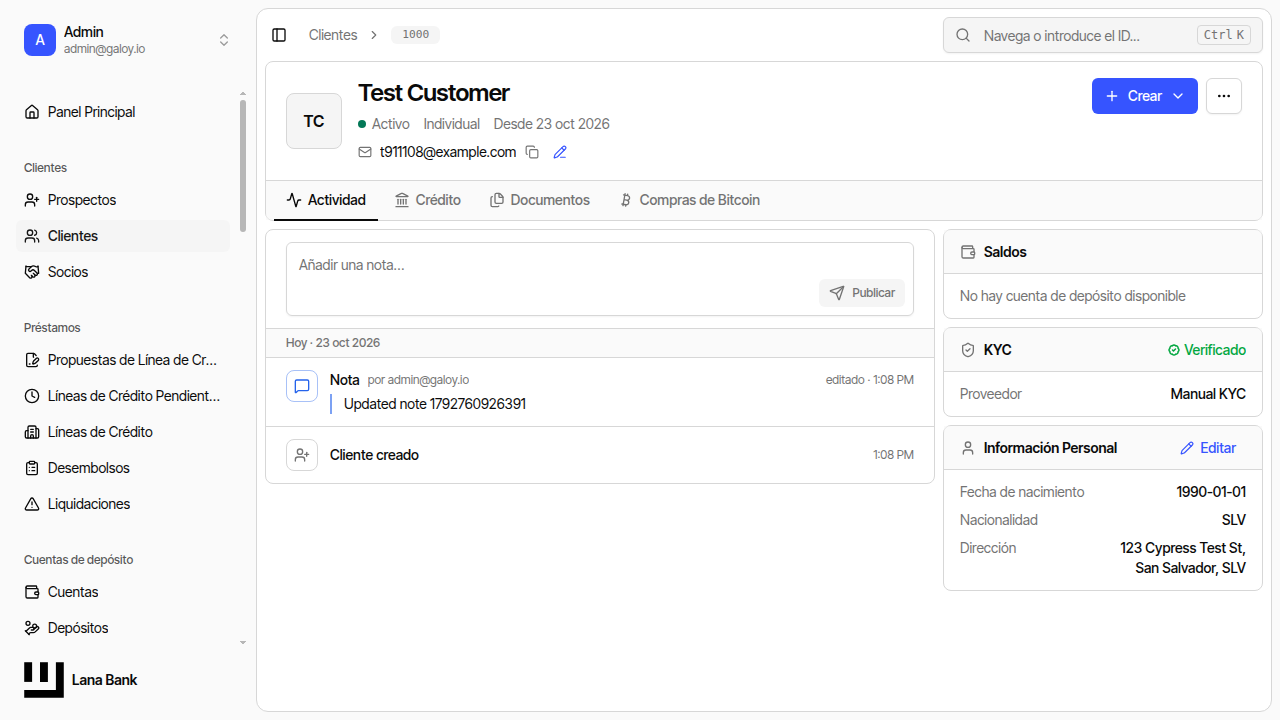Open Líneas de Crédito Pendientes
This screenshot has height=720, width=1280.
124,396
